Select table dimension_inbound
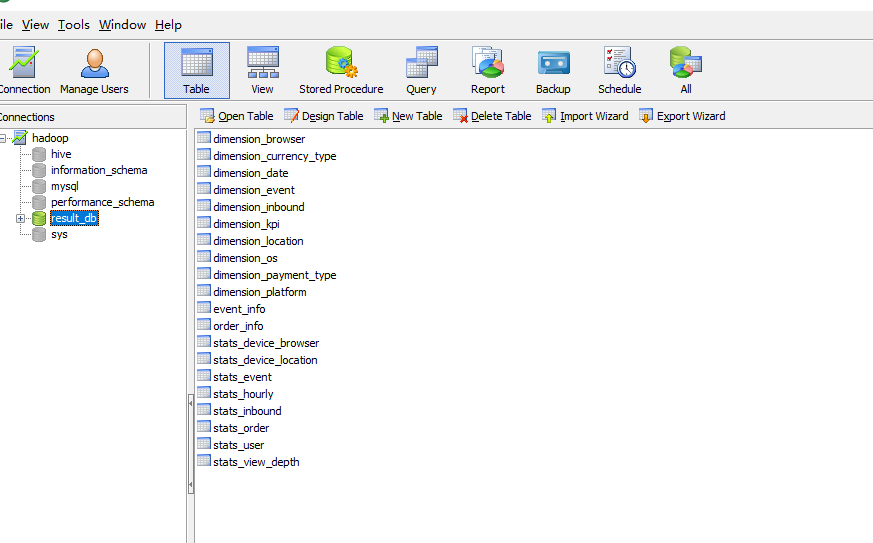873x543 pixels. tap(259, 207)
